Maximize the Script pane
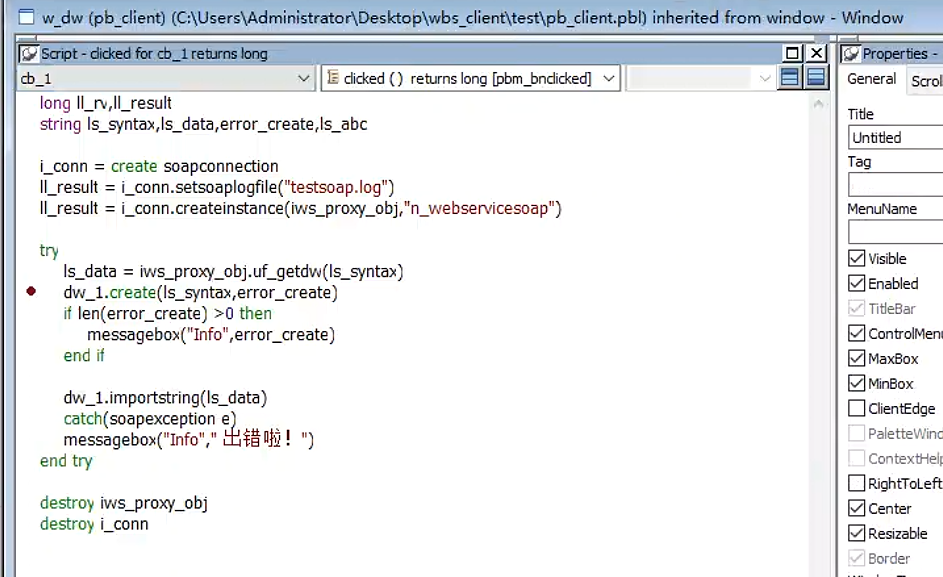Viewport: 943px width, 577px height. [792, 54]
